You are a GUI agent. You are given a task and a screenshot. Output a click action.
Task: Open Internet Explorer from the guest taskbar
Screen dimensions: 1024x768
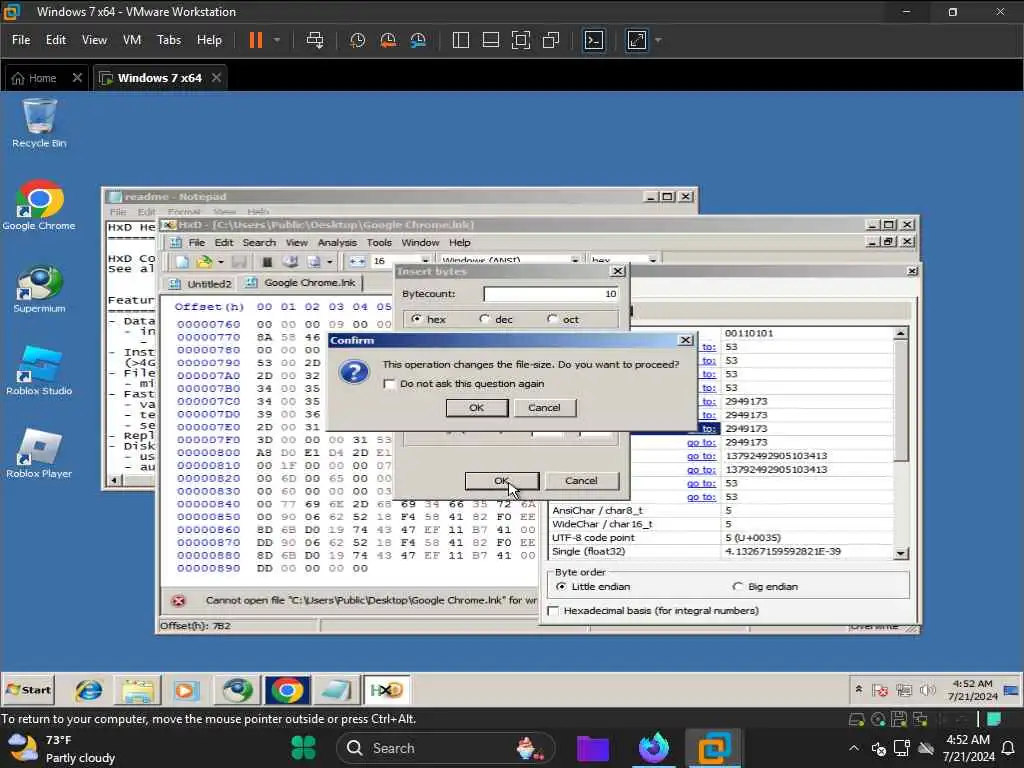[x=88, y=690]
